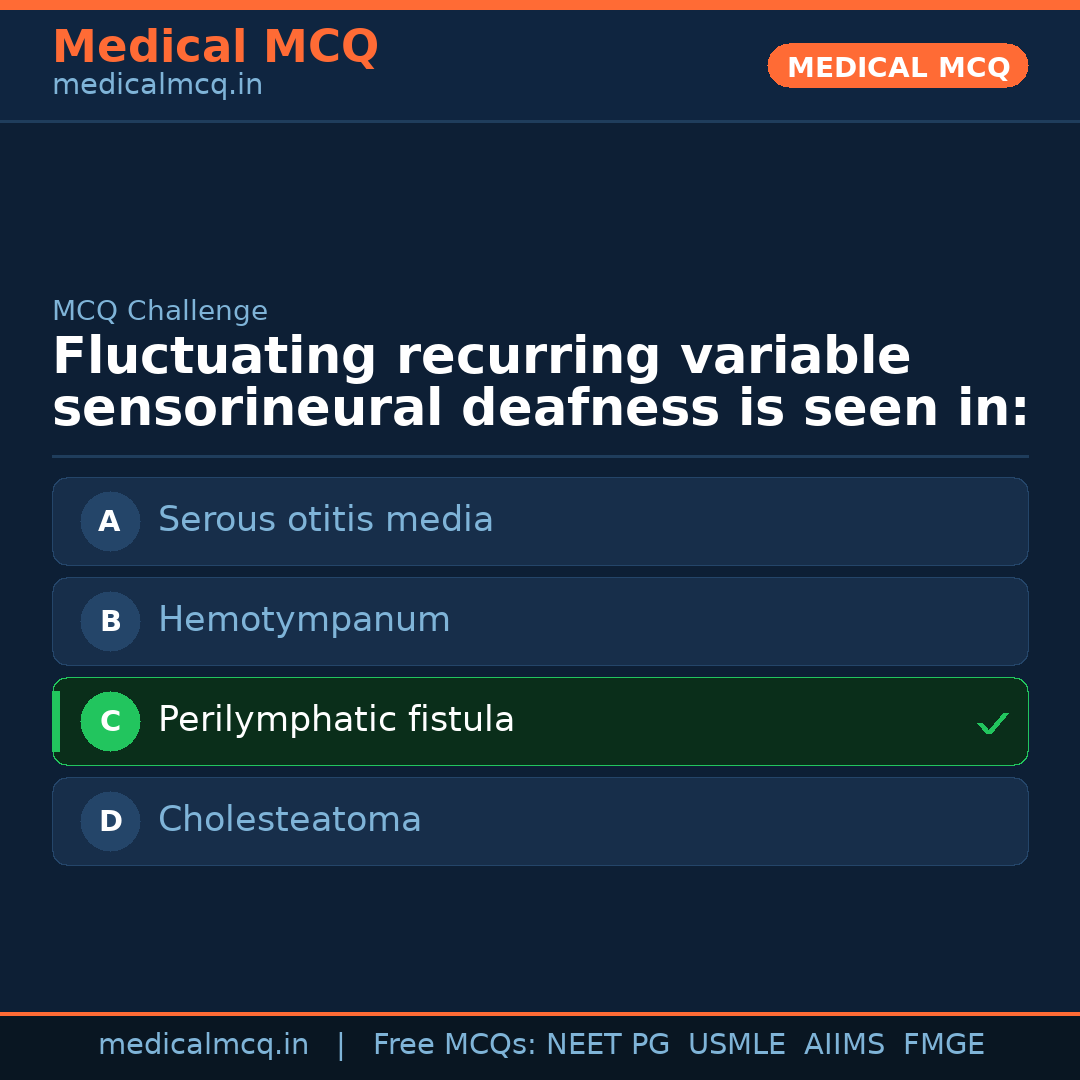Image resolution: width=1080 pixels, height=1080 pixels.
Task: Click the A option letter circle
Action: click(x=110, y=521)
